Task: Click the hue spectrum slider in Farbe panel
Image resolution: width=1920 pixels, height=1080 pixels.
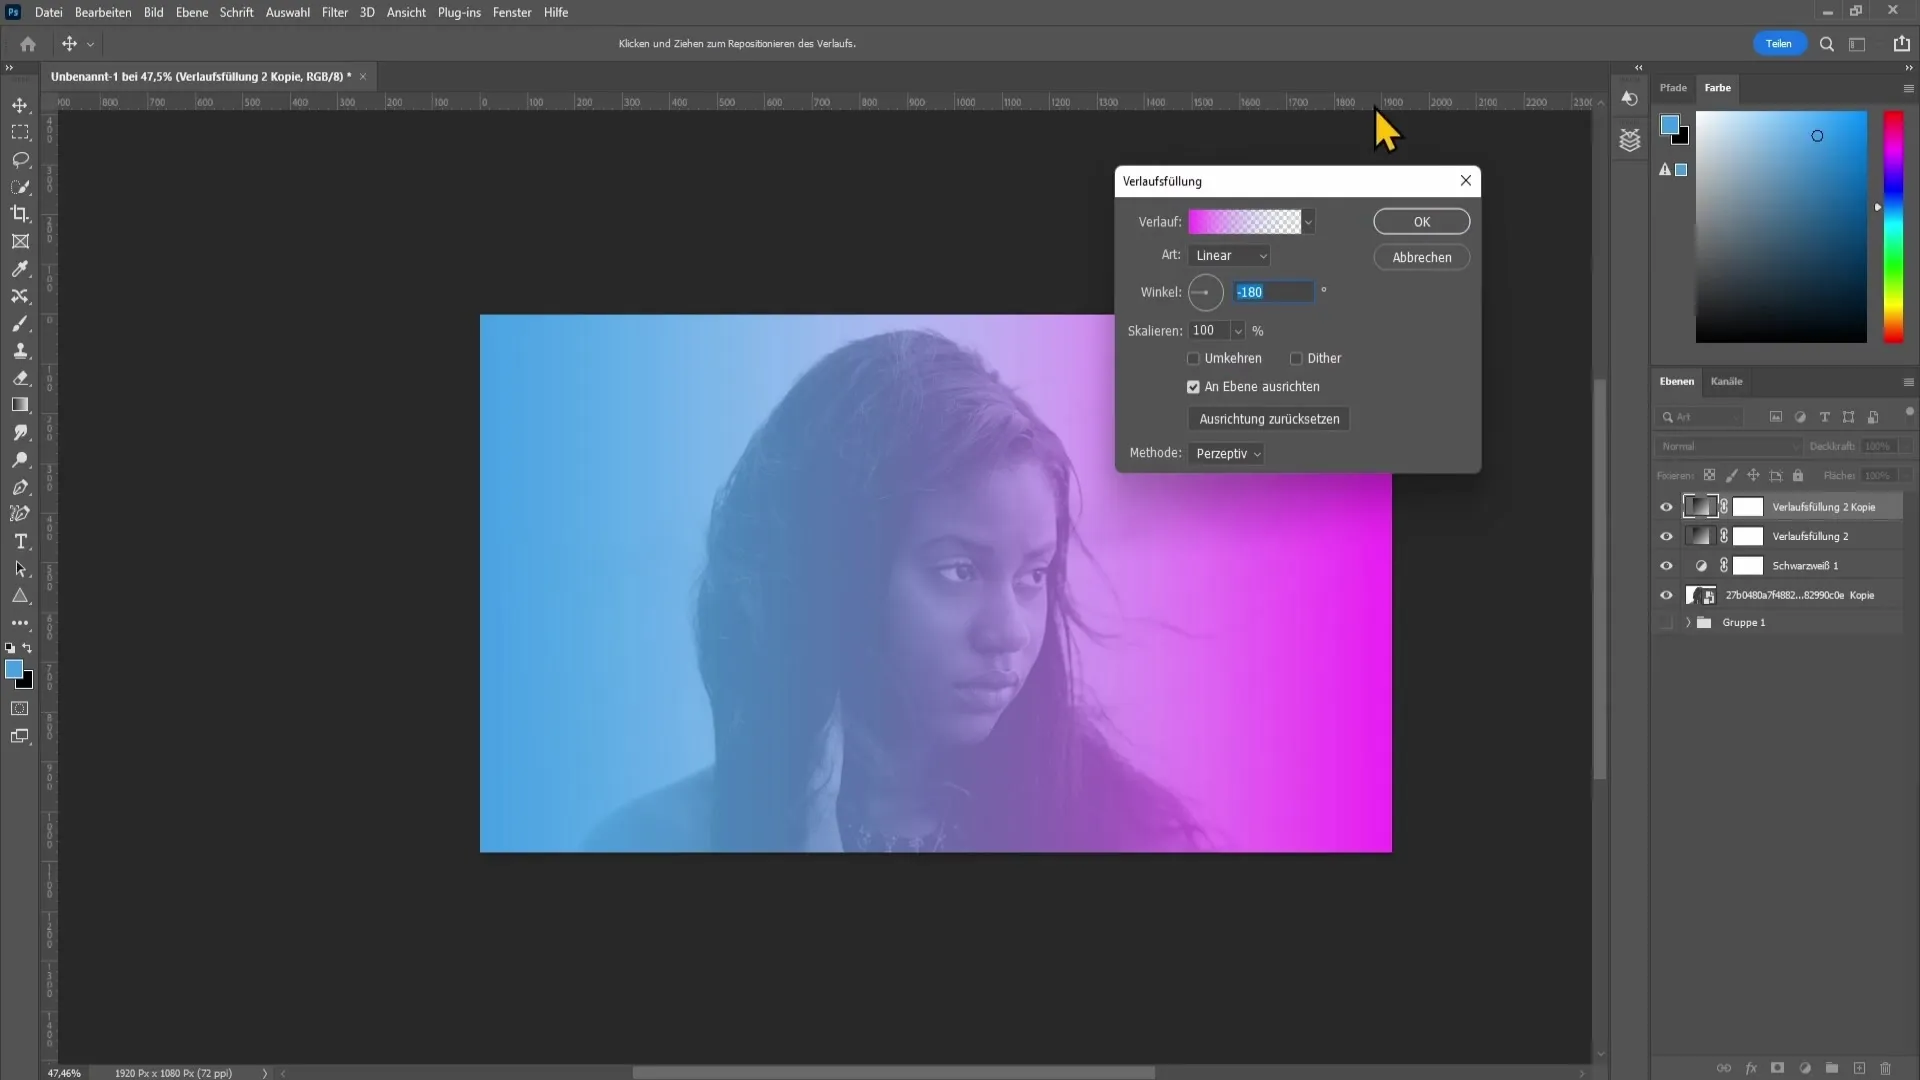Action: tap(1893, 227)
